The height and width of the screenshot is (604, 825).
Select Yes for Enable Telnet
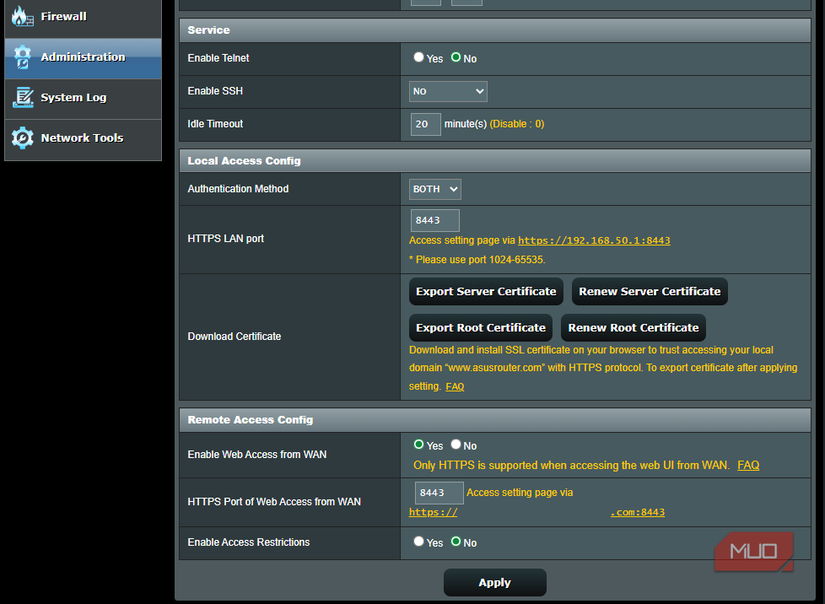(x=419, y=57)
